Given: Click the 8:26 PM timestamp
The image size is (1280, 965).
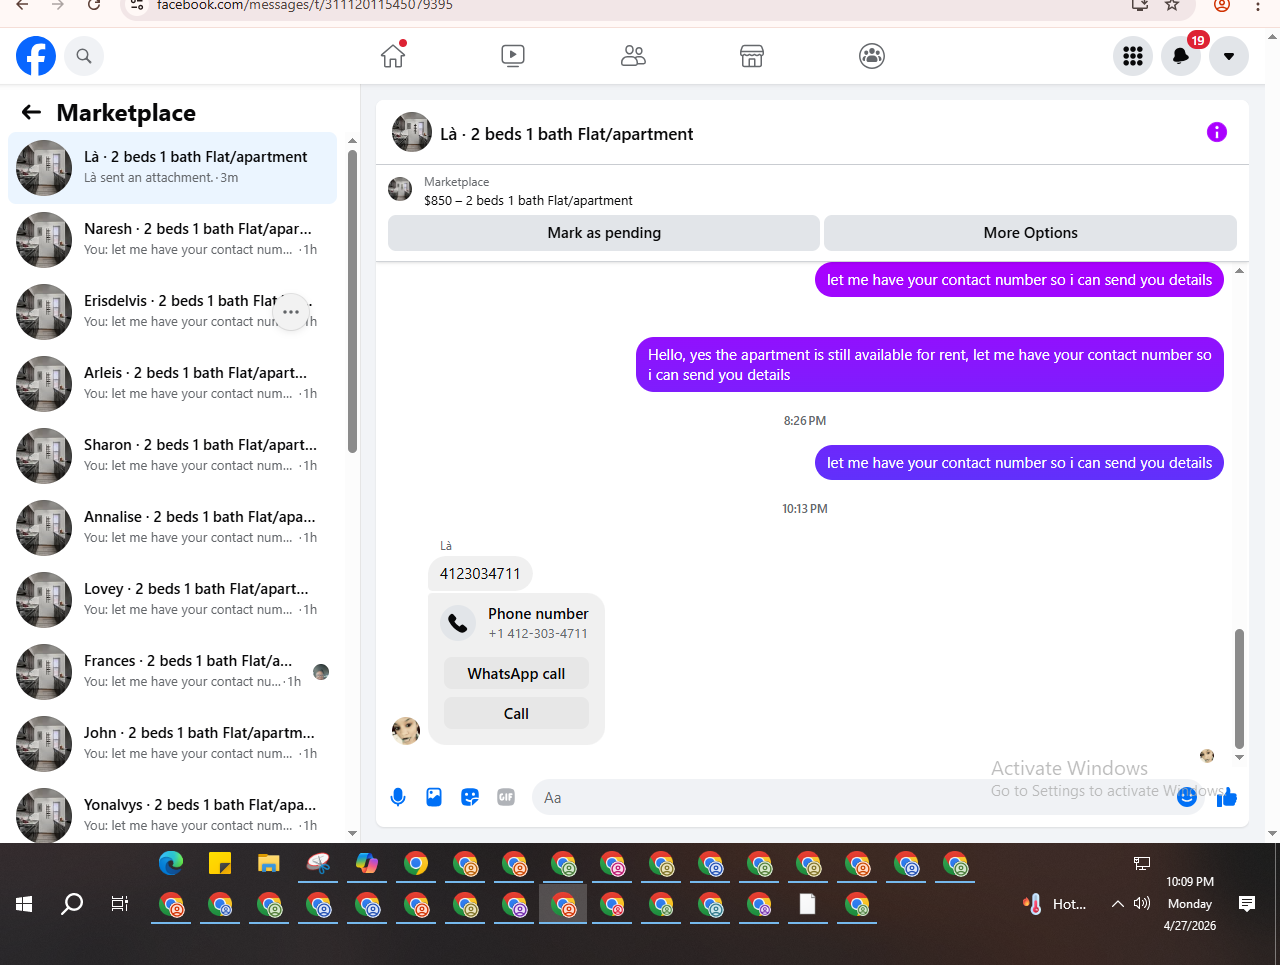Looking at the screenshot, I should pos(805,421).
